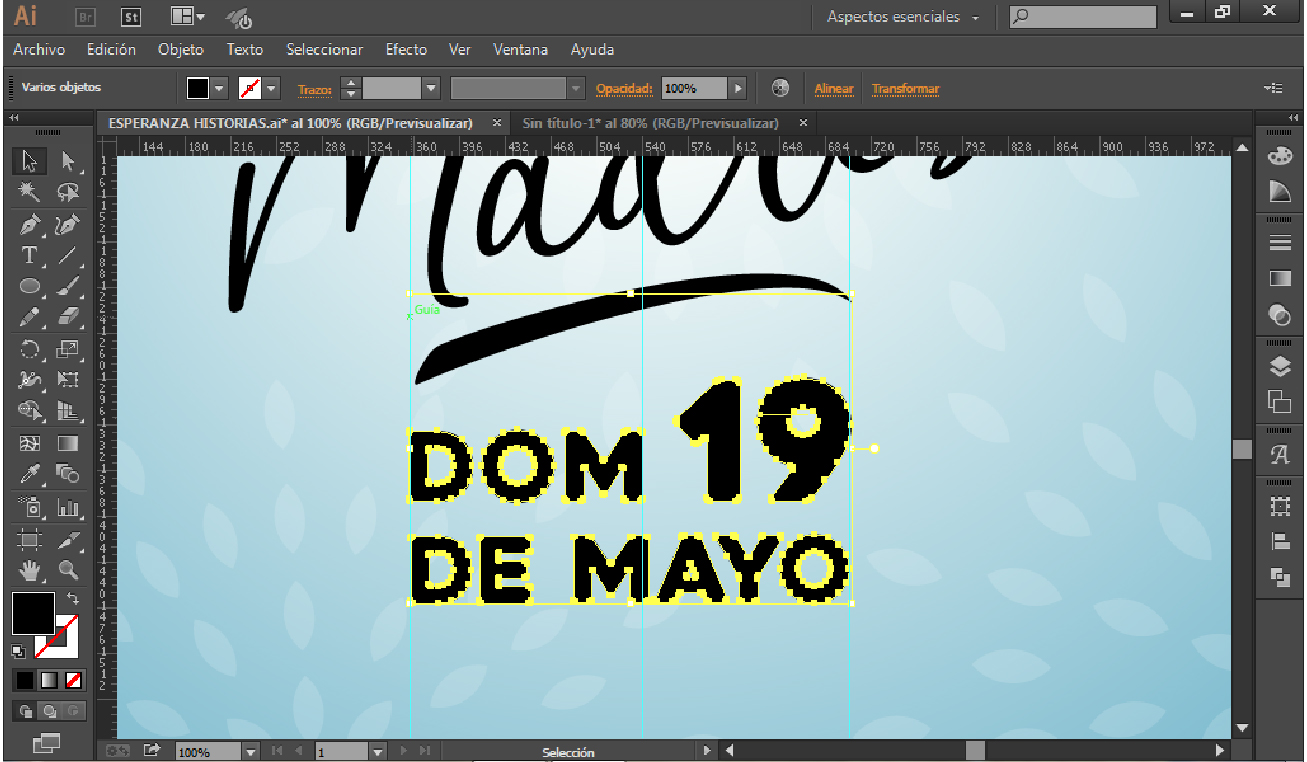The width and height of the screenshot is (1307, 762).
Task: Open the fill color dropdown in control bar
Action: tap(220, 88)
